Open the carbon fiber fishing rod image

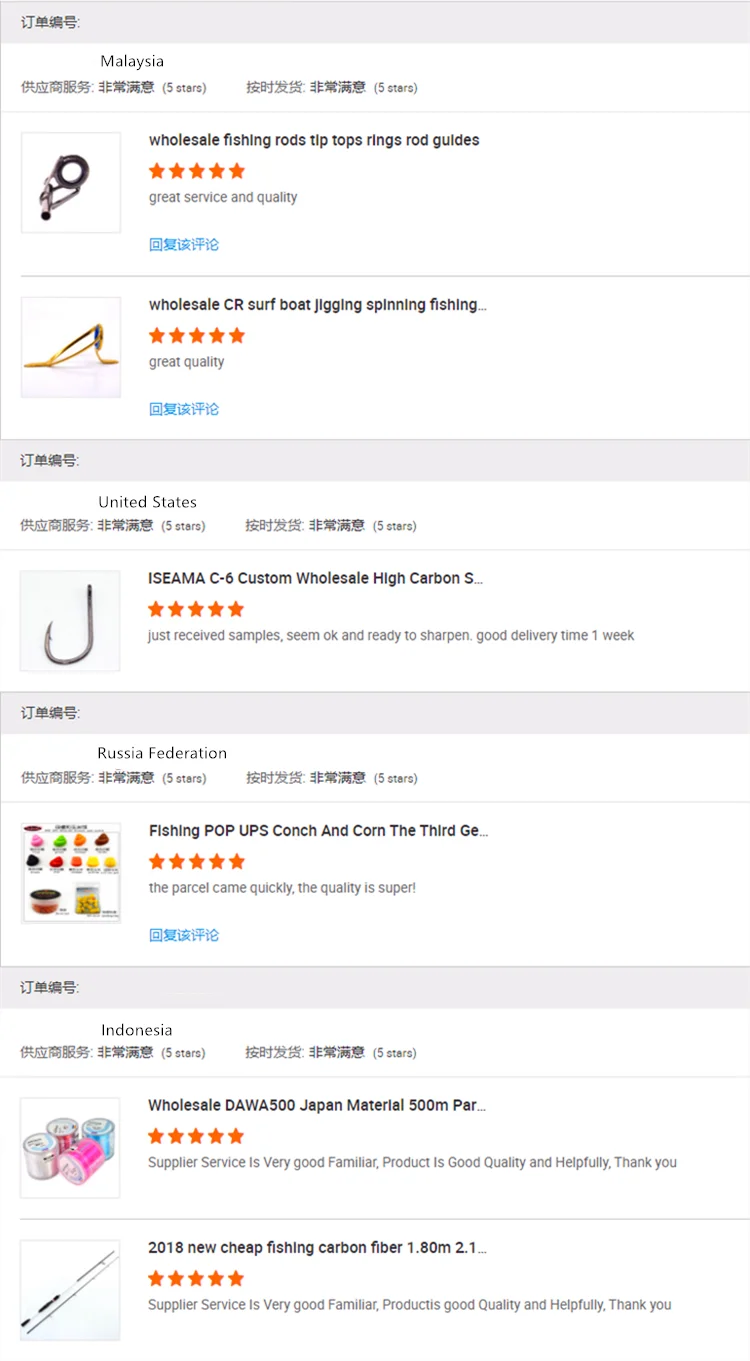(x=70, y=1290)
